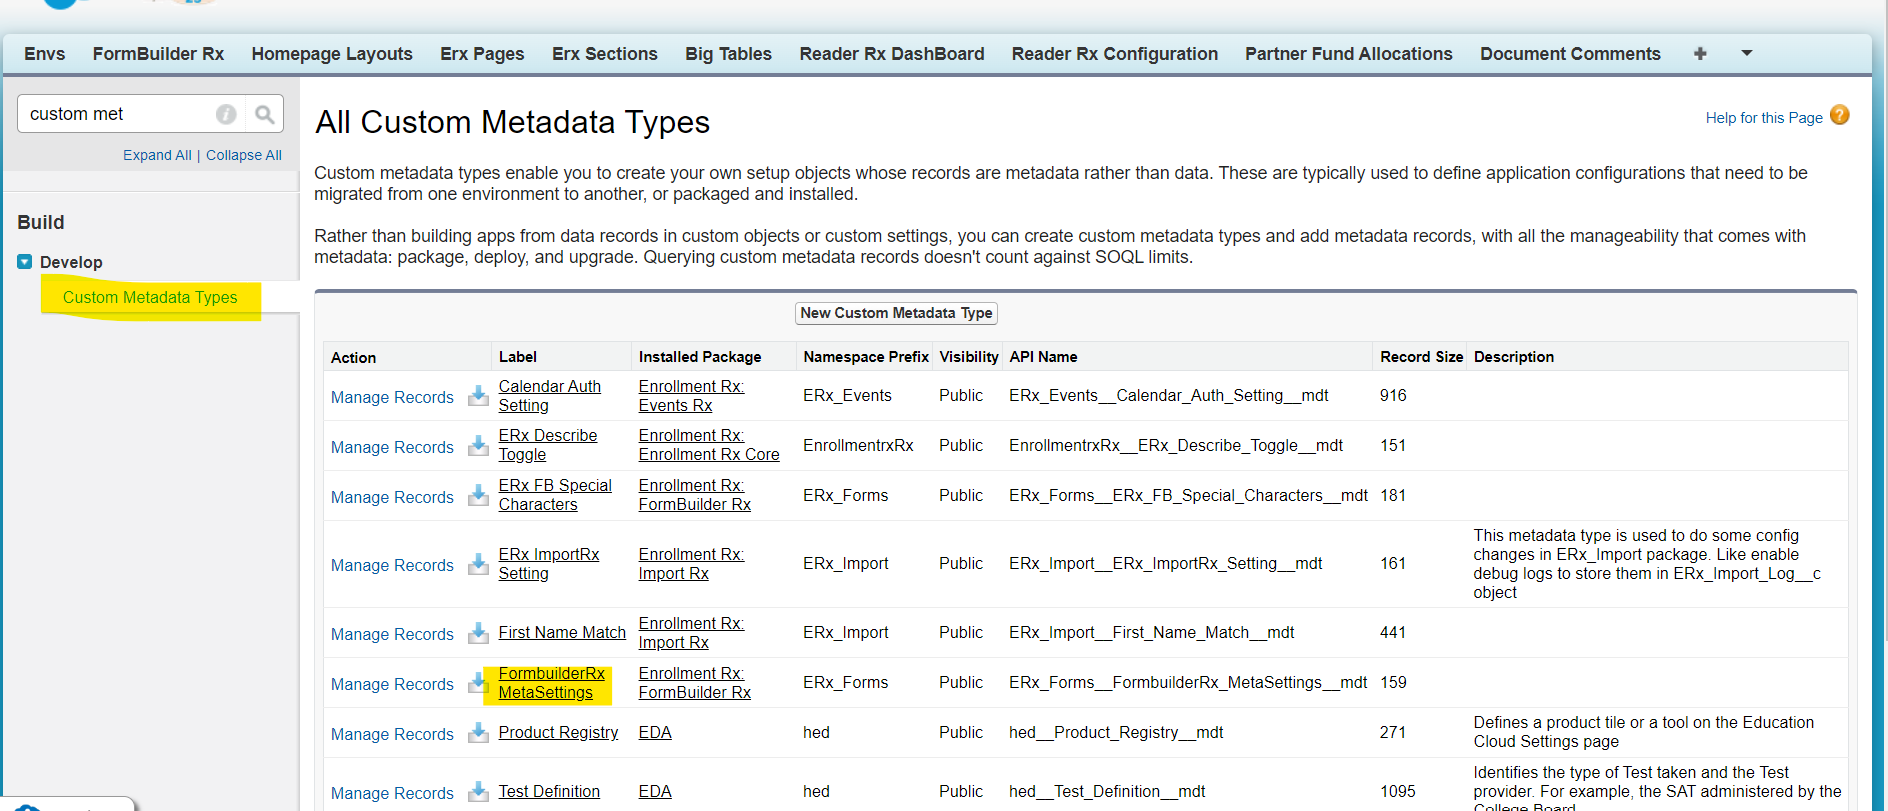Click the info icon in quick find box
This screenshot has height=811, width=1888.
pos(227,115)
